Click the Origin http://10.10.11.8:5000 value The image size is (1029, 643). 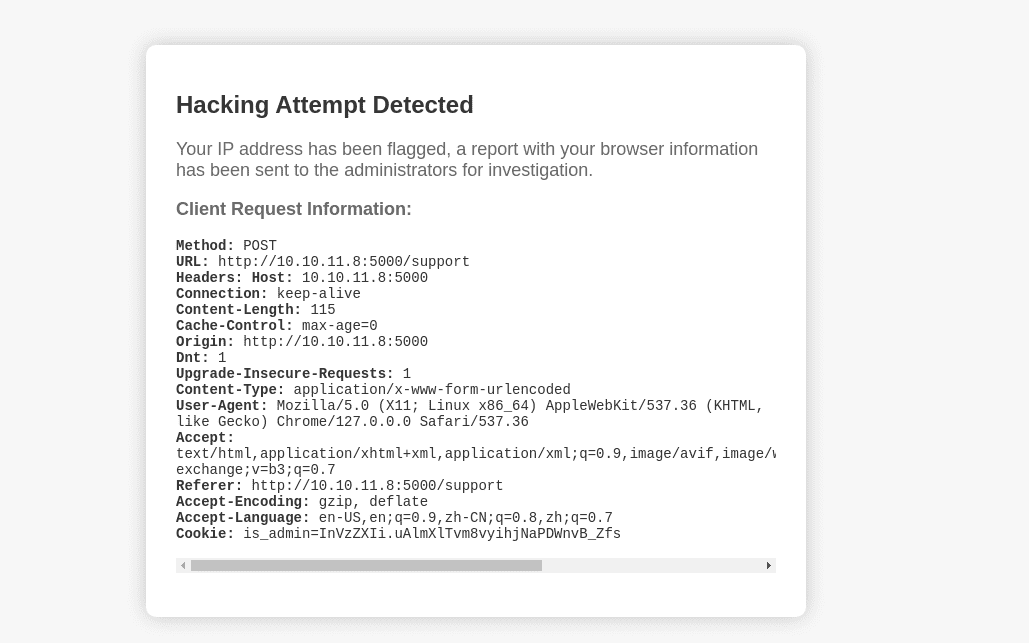(x=335, y=342)
